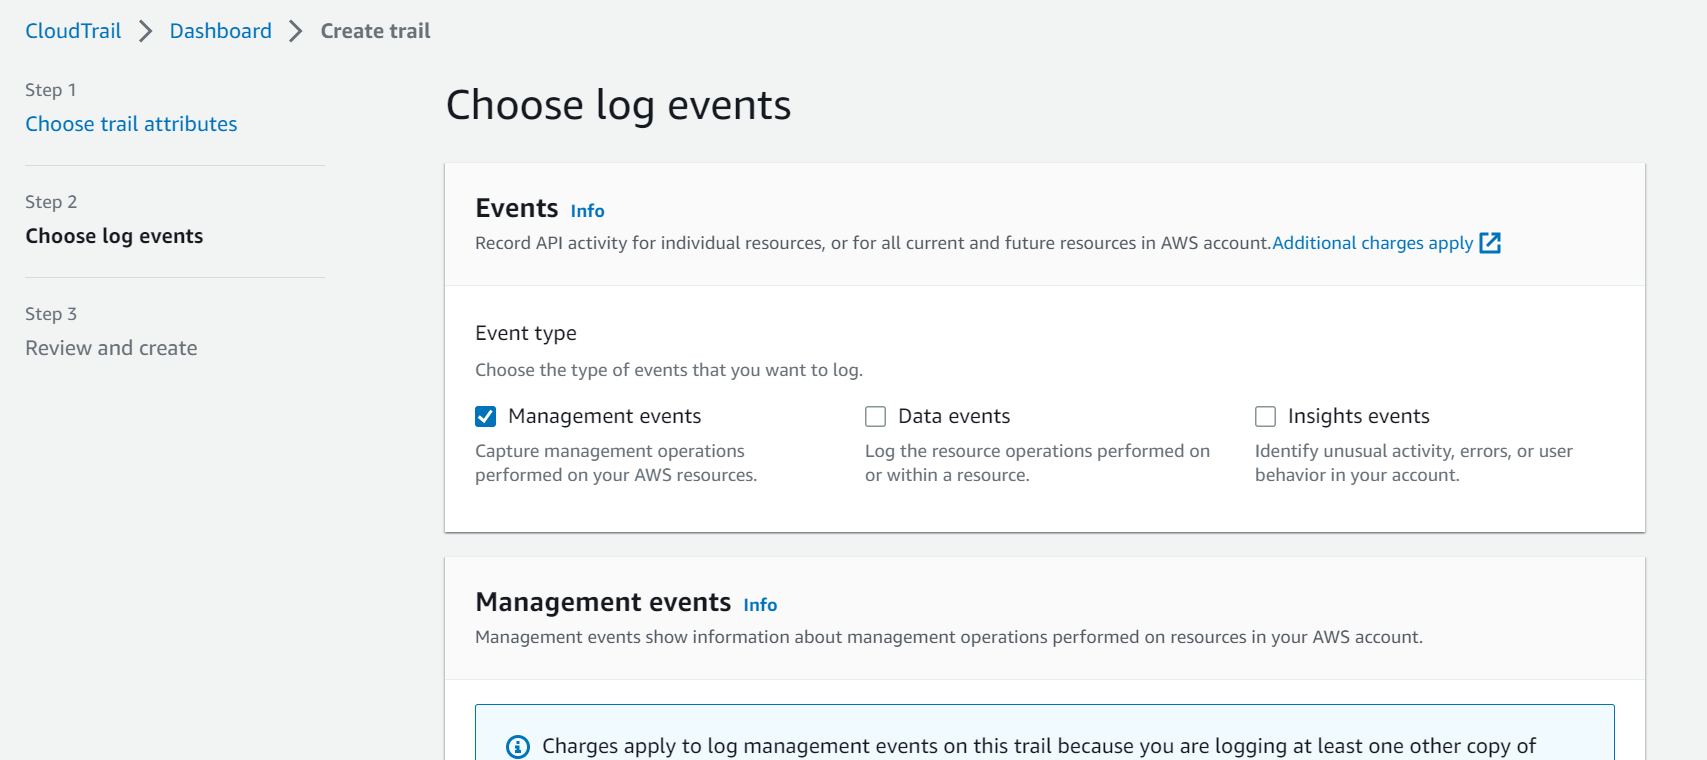1707x760 pixels.
Task: Click Review and create step in sidebar
Action: coord(111,348)
